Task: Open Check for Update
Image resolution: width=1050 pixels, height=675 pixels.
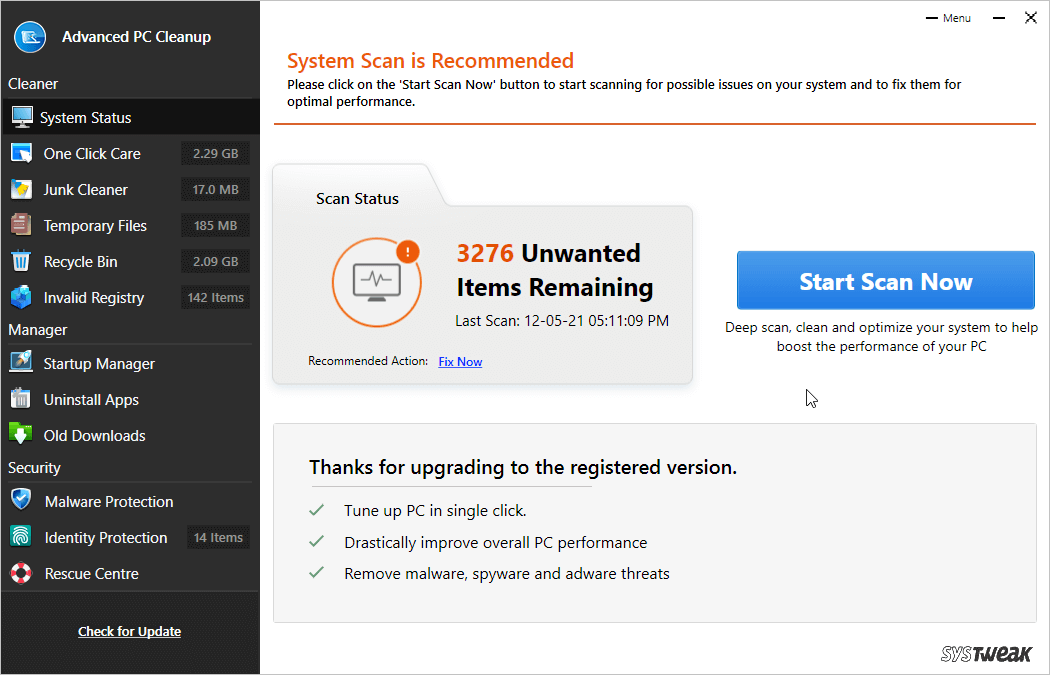Action: (x=129, y=631)
